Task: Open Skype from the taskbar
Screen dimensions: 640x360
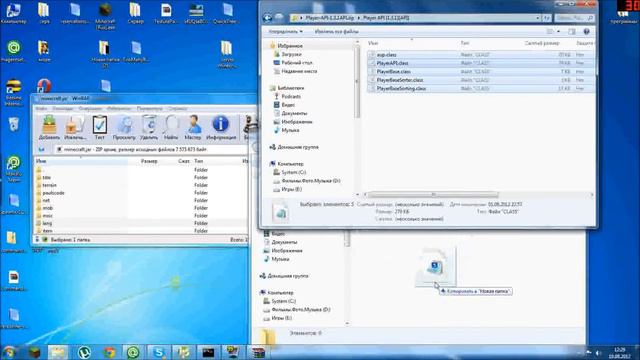Action: tap(159, 352)
